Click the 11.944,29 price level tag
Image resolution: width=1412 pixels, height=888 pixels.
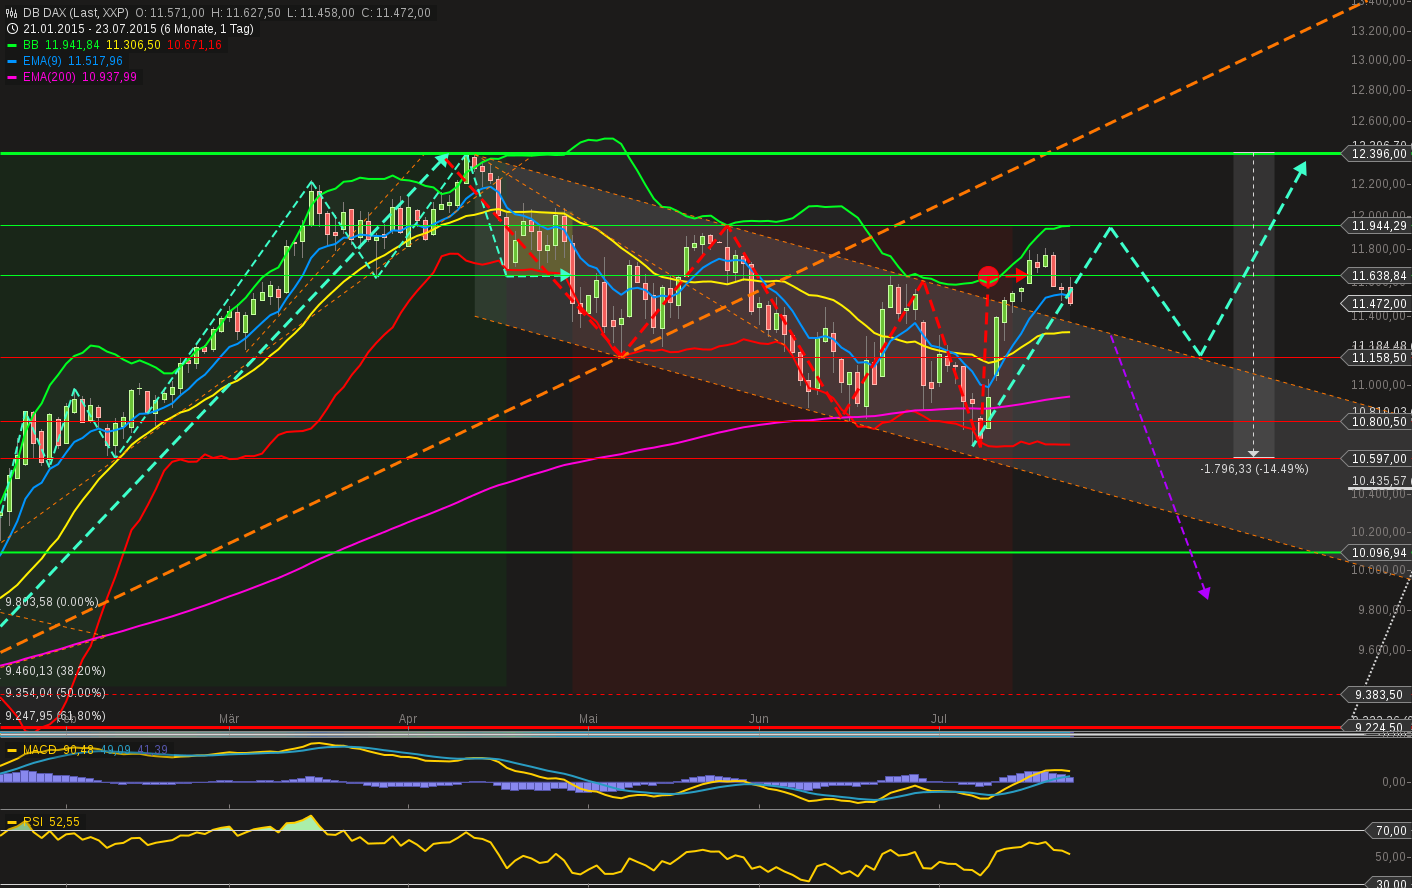click(1378, 226)
